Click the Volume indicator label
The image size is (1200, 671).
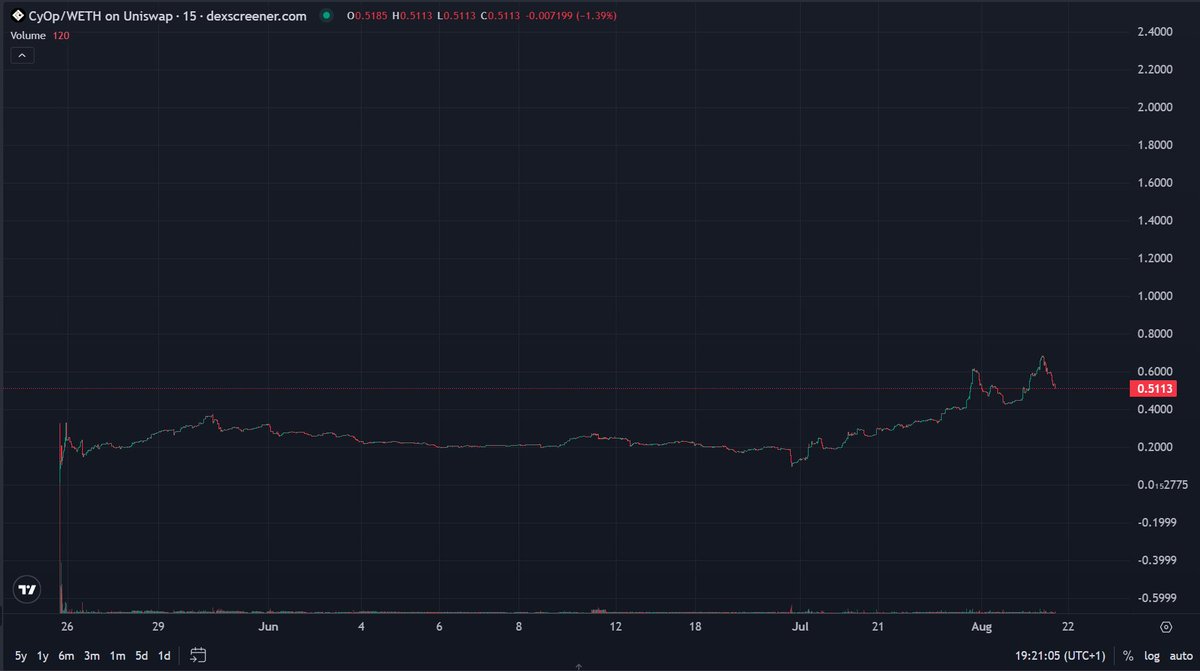28,34
